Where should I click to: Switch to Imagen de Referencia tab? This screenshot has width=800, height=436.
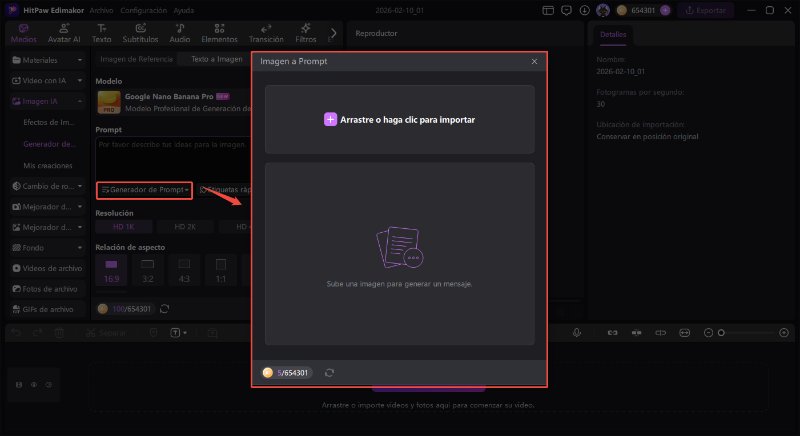136,59
